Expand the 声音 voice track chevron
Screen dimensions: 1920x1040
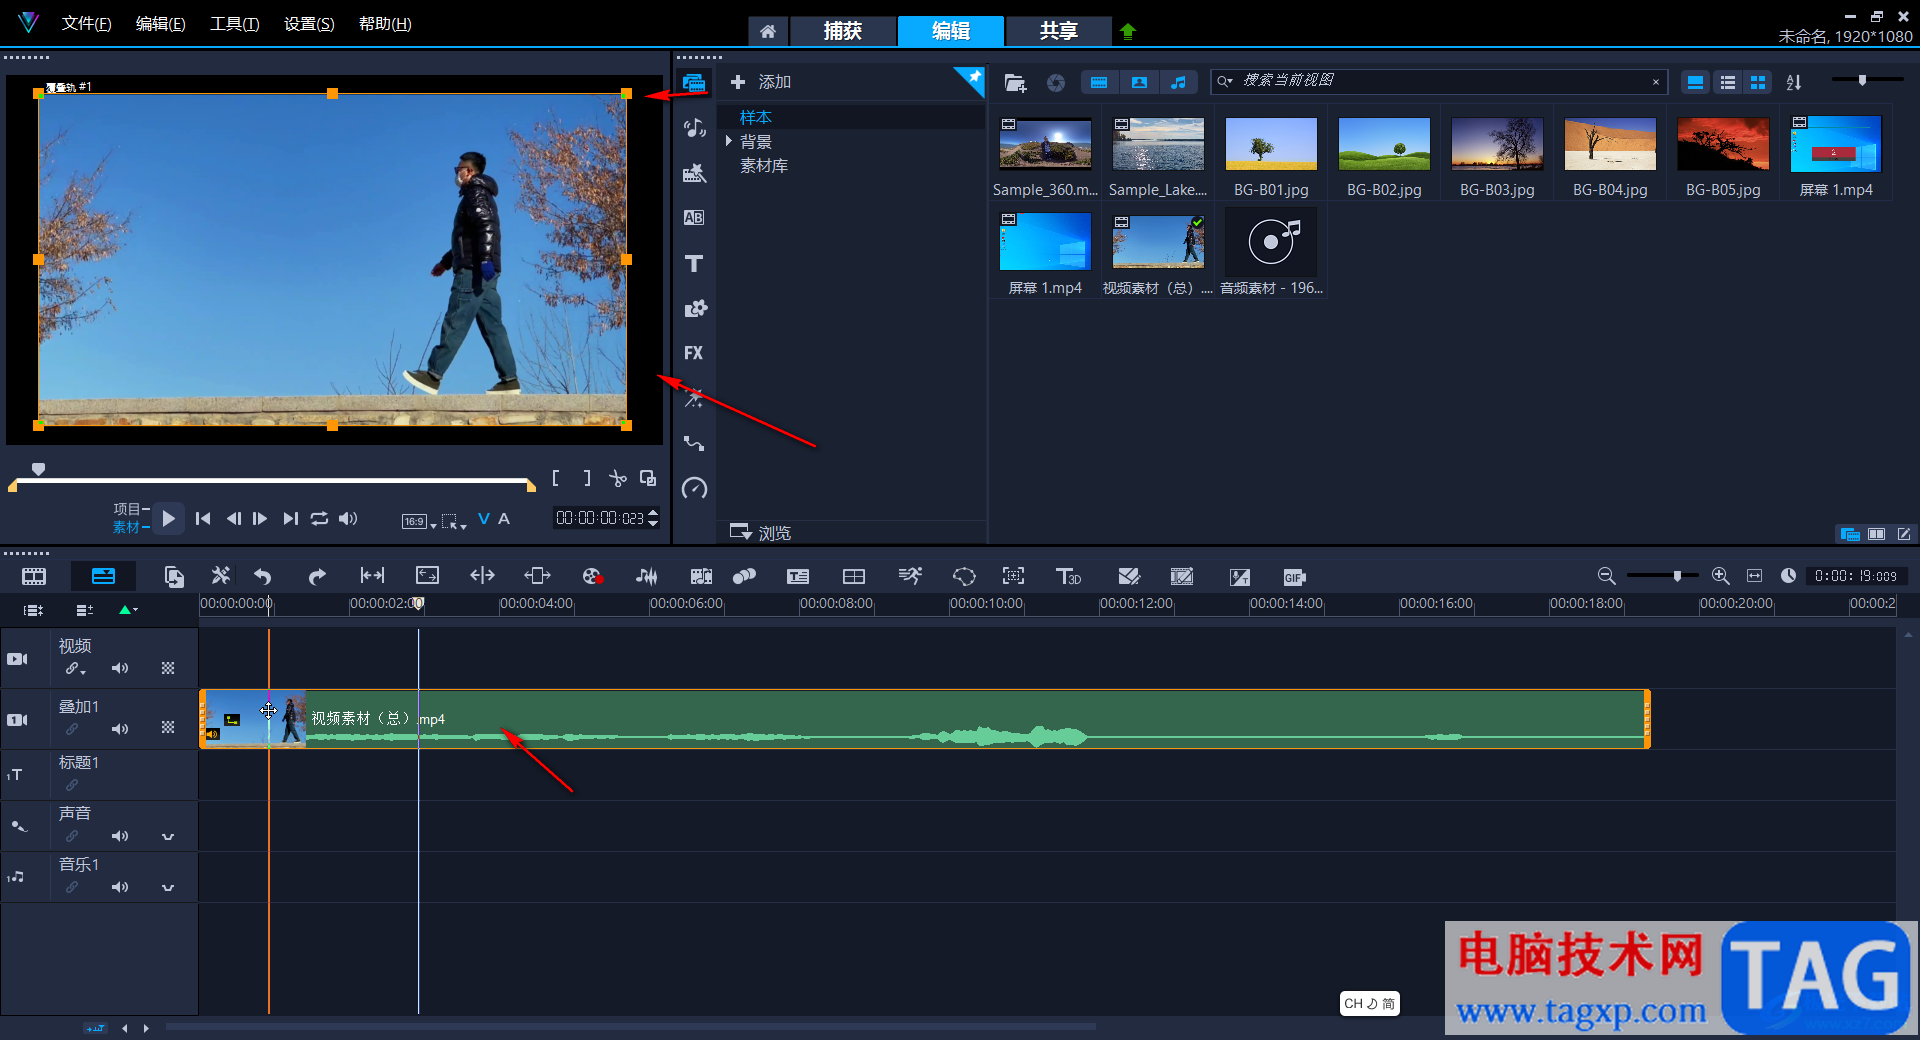(168, 836)
